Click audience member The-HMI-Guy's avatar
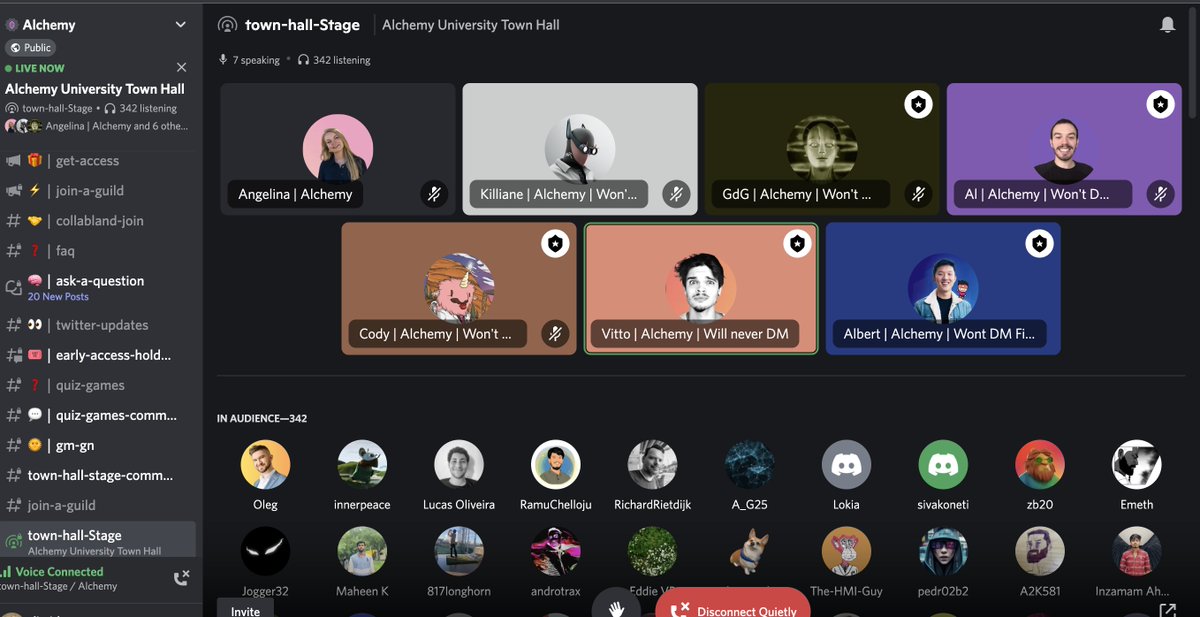The image size is (1200, 617). coord(846,552)
